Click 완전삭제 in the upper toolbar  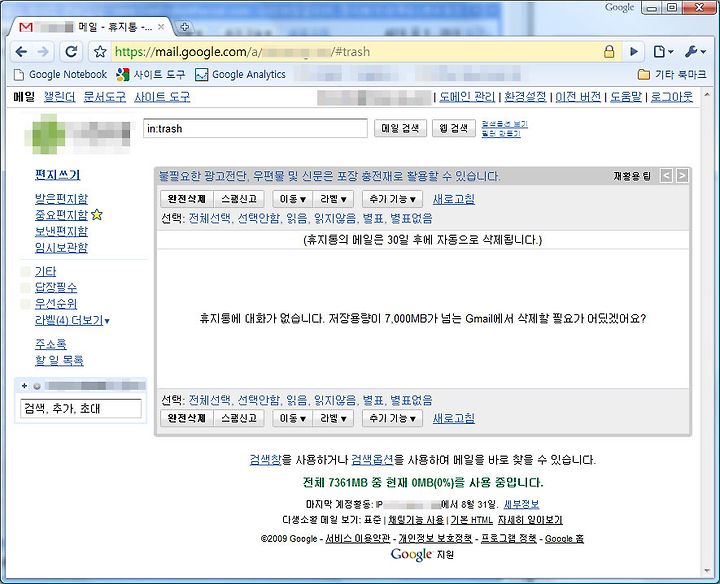click(x=186, y=199)
